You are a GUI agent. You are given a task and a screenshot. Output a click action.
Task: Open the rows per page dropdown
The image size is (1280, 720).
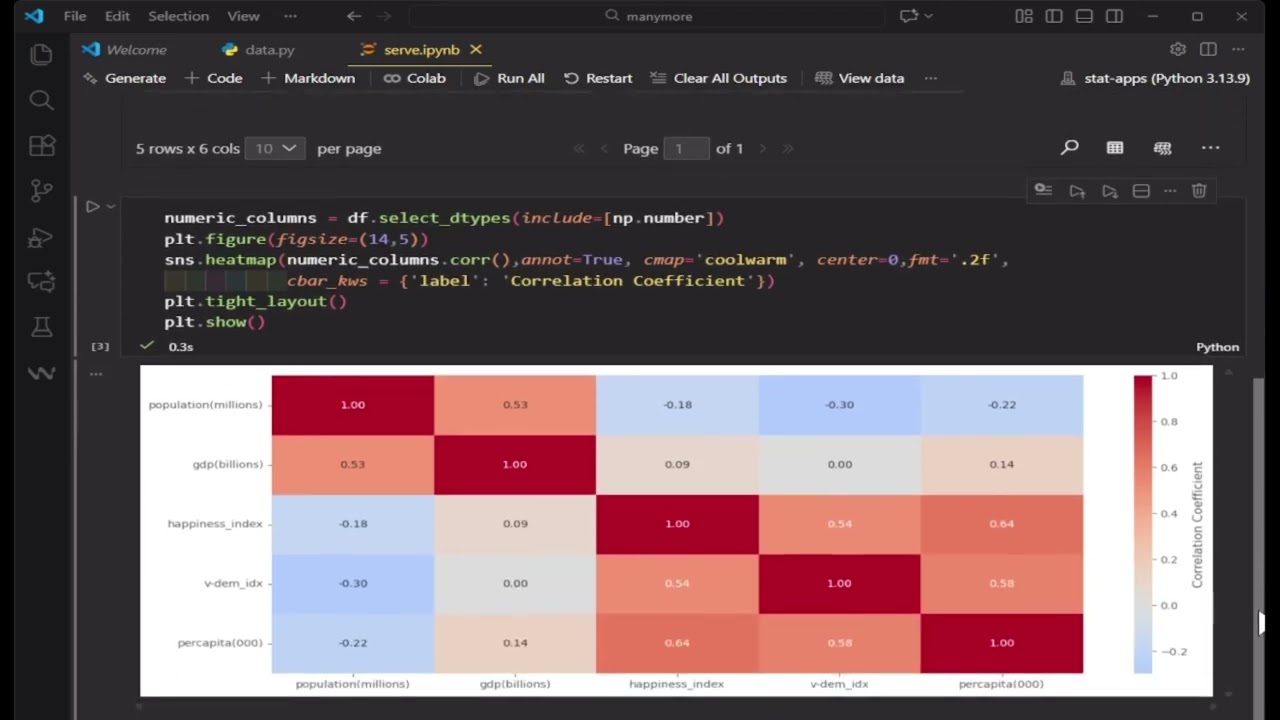(x=275, y=148)
